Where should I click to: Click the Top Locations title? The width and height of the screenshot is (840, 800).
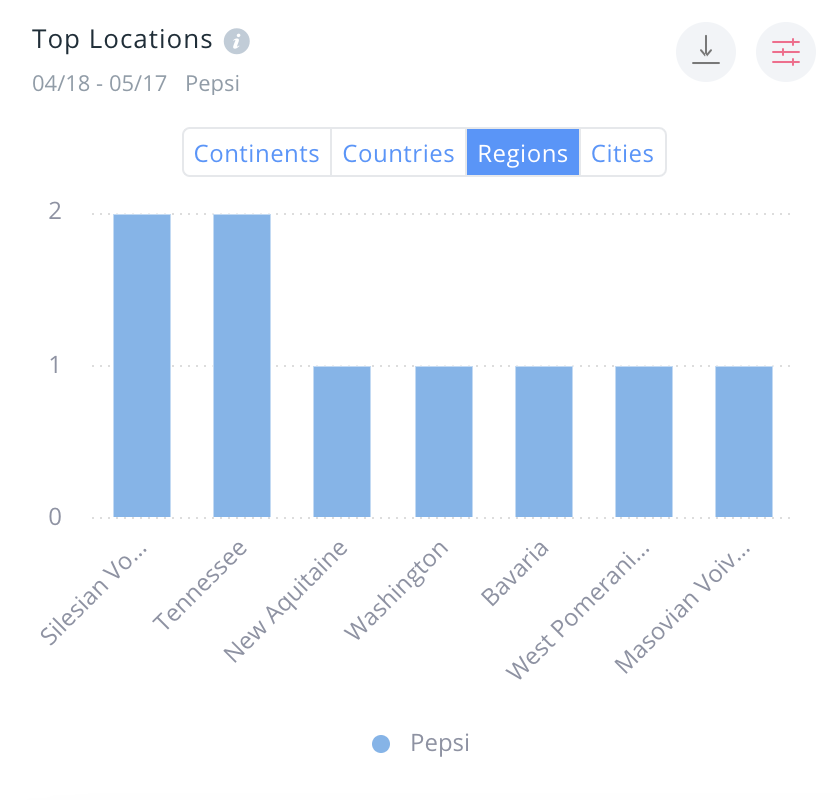click(122, 39)
